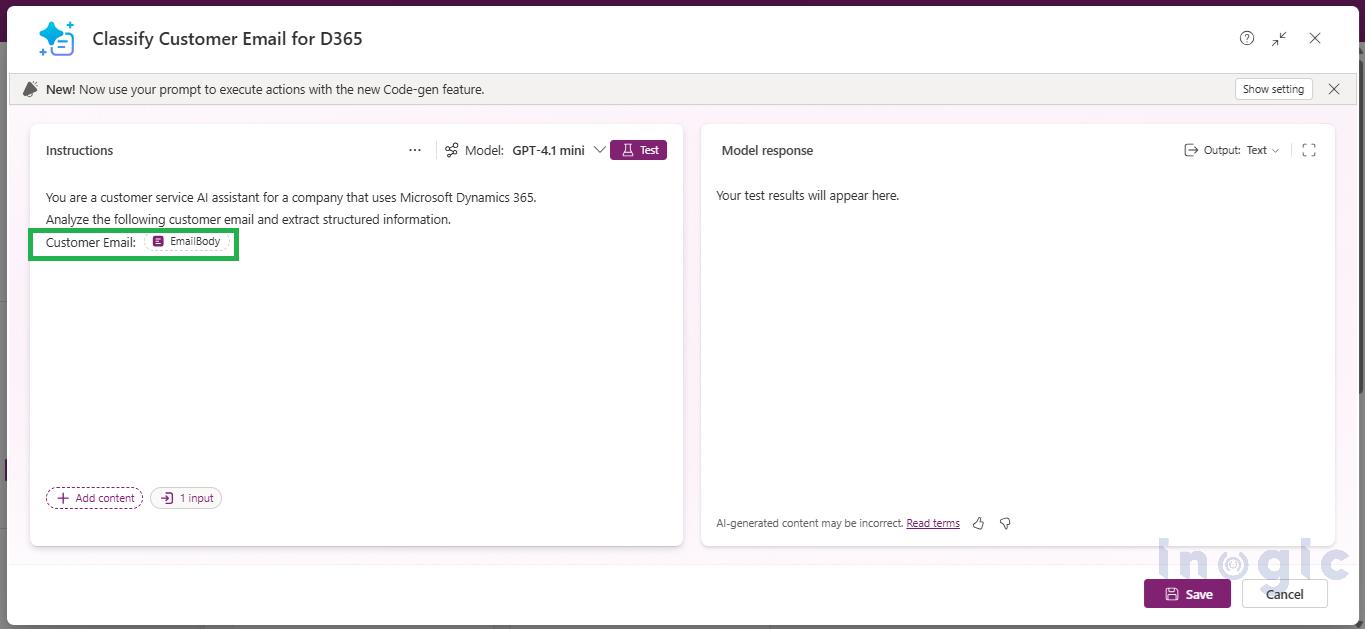Open the Read terms link

[x=932, y=523]
